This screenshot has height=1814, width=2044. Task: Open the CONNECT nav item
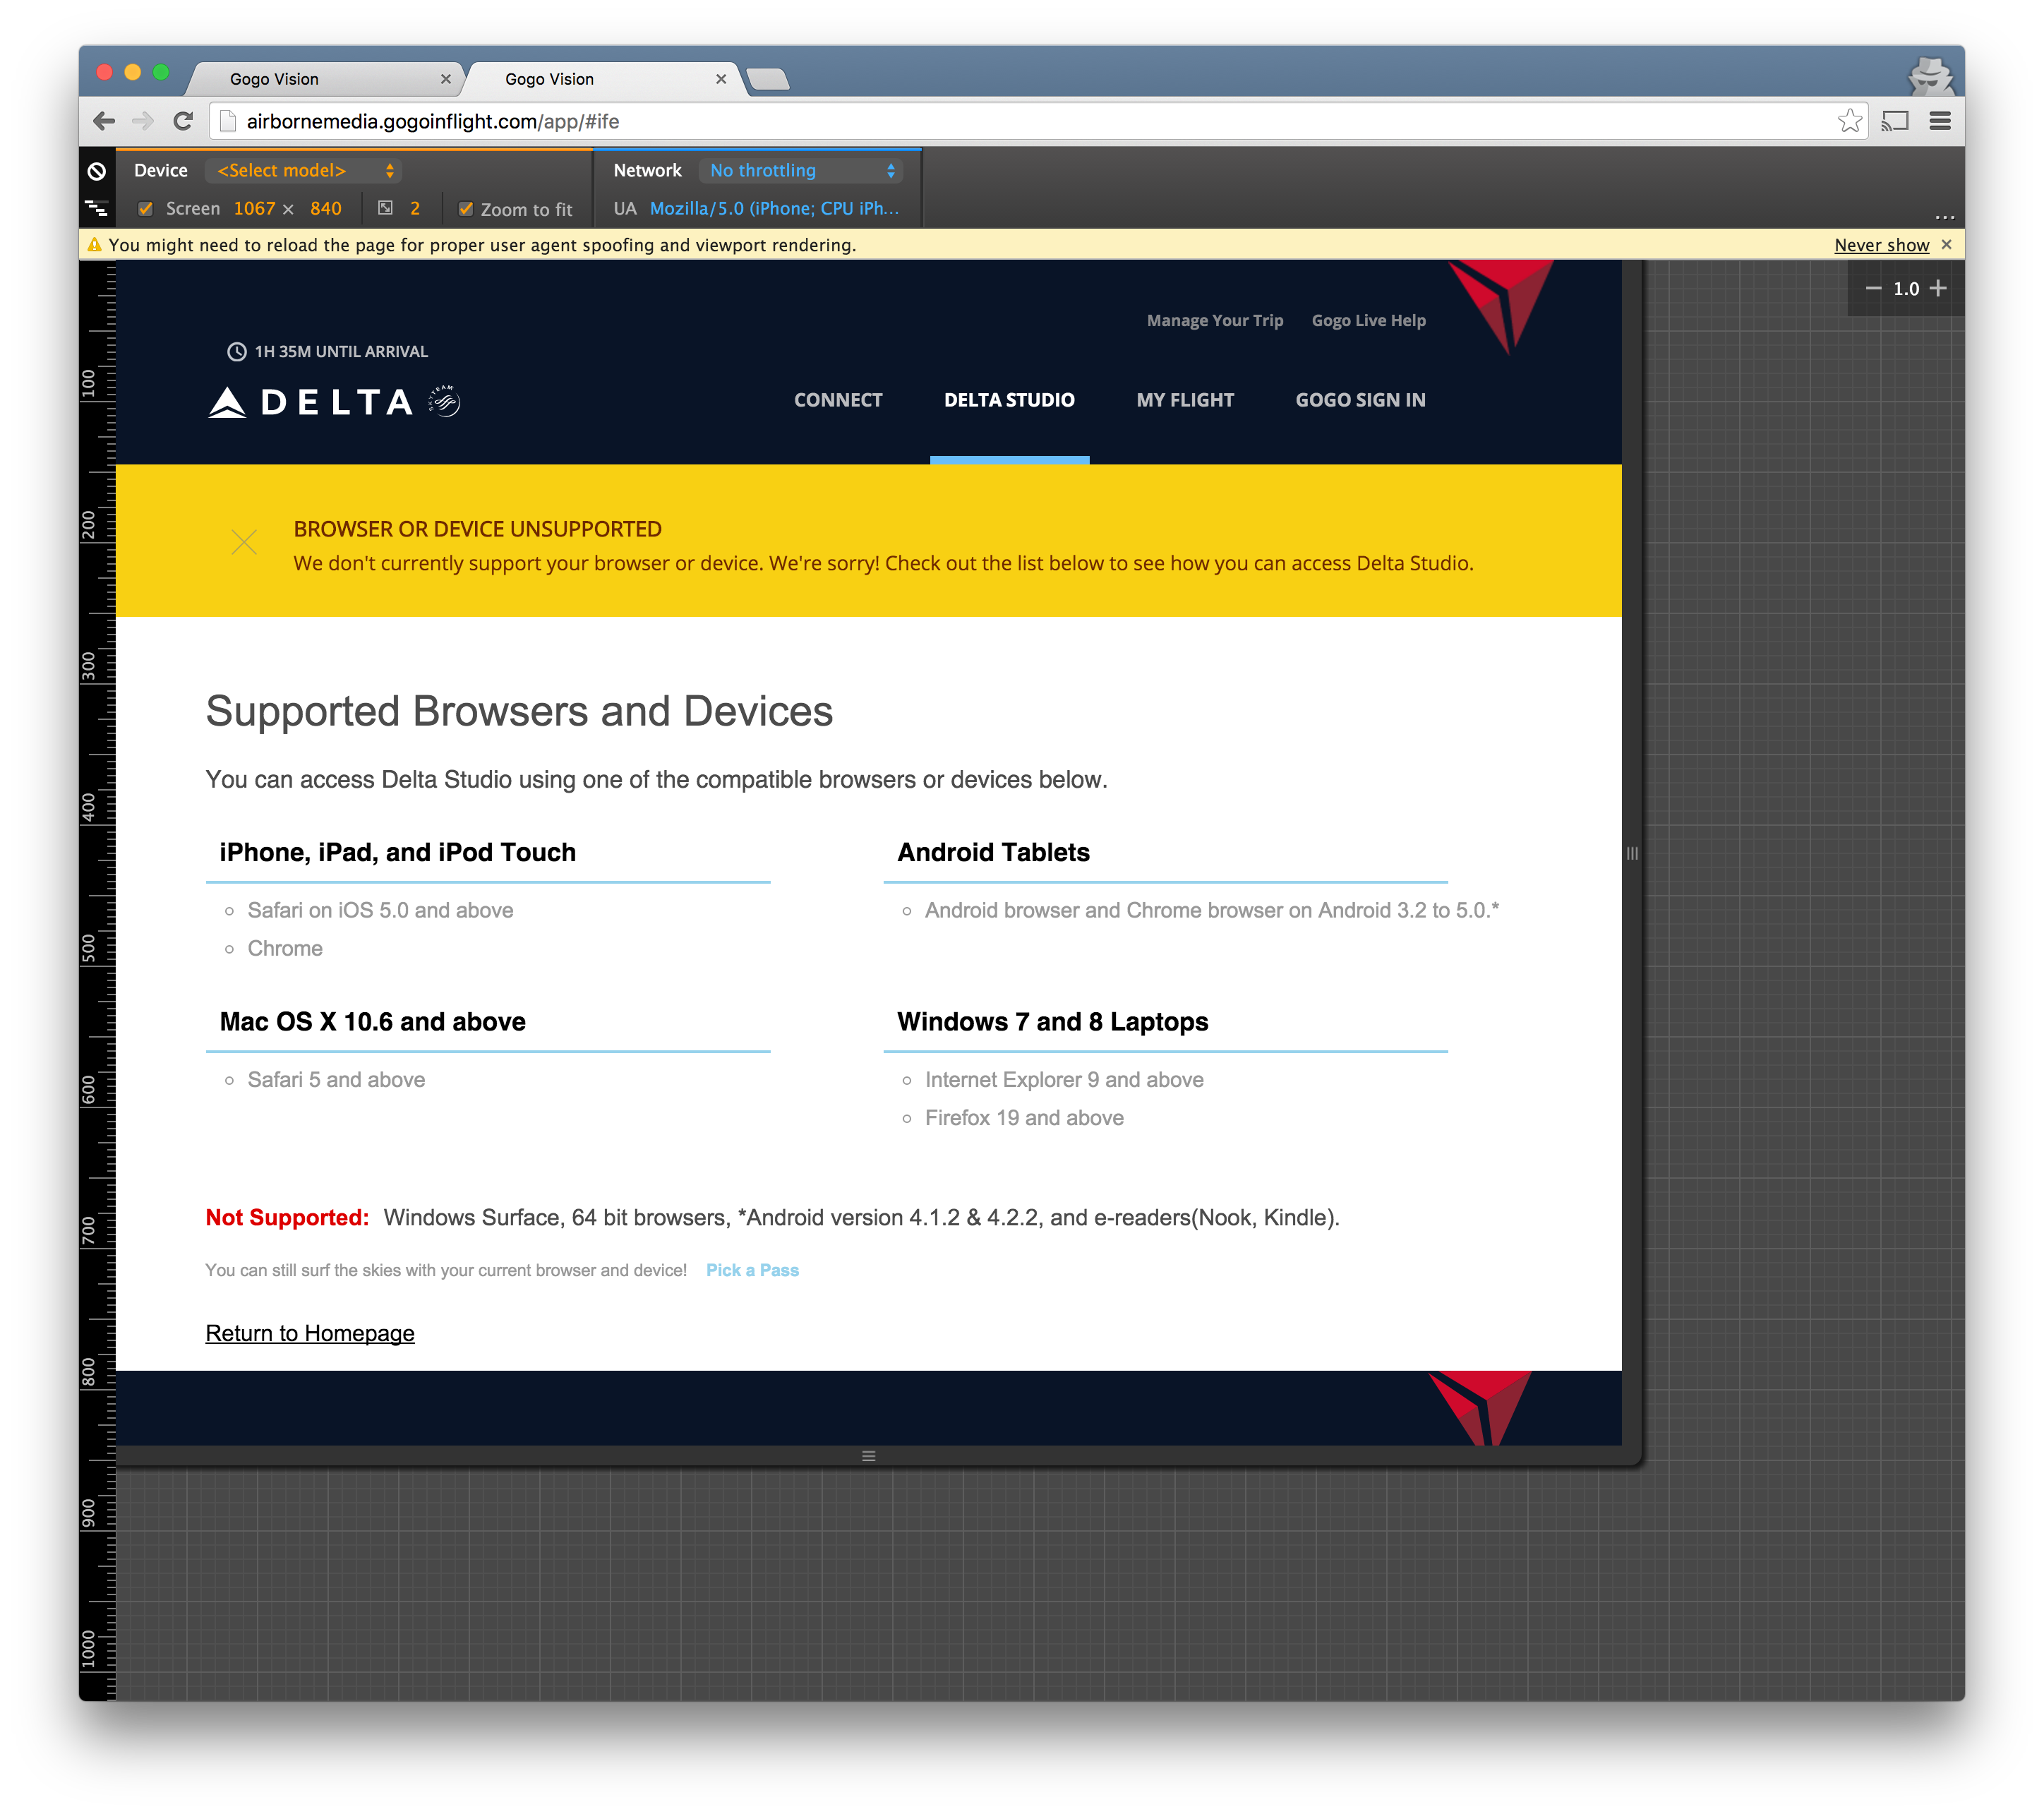point(838,400)
